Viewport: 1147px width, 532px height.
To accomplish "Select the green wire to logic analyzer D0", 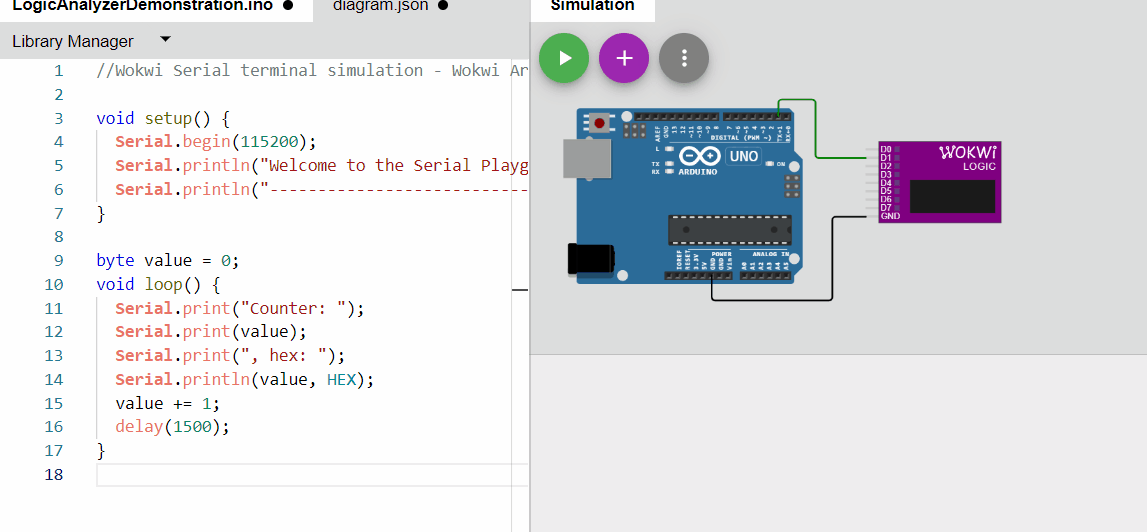I will coord(815,128).
